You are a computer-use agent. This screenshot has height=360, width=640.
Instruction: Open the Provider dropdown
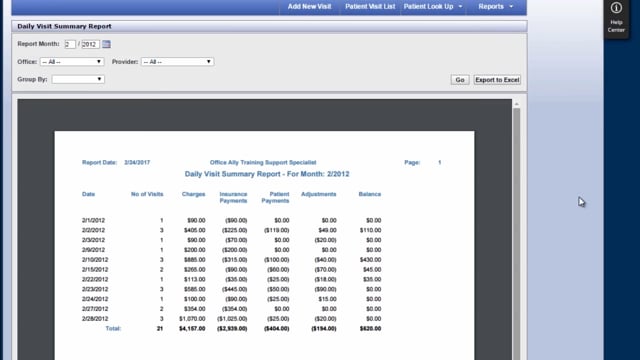pos(177,62)
